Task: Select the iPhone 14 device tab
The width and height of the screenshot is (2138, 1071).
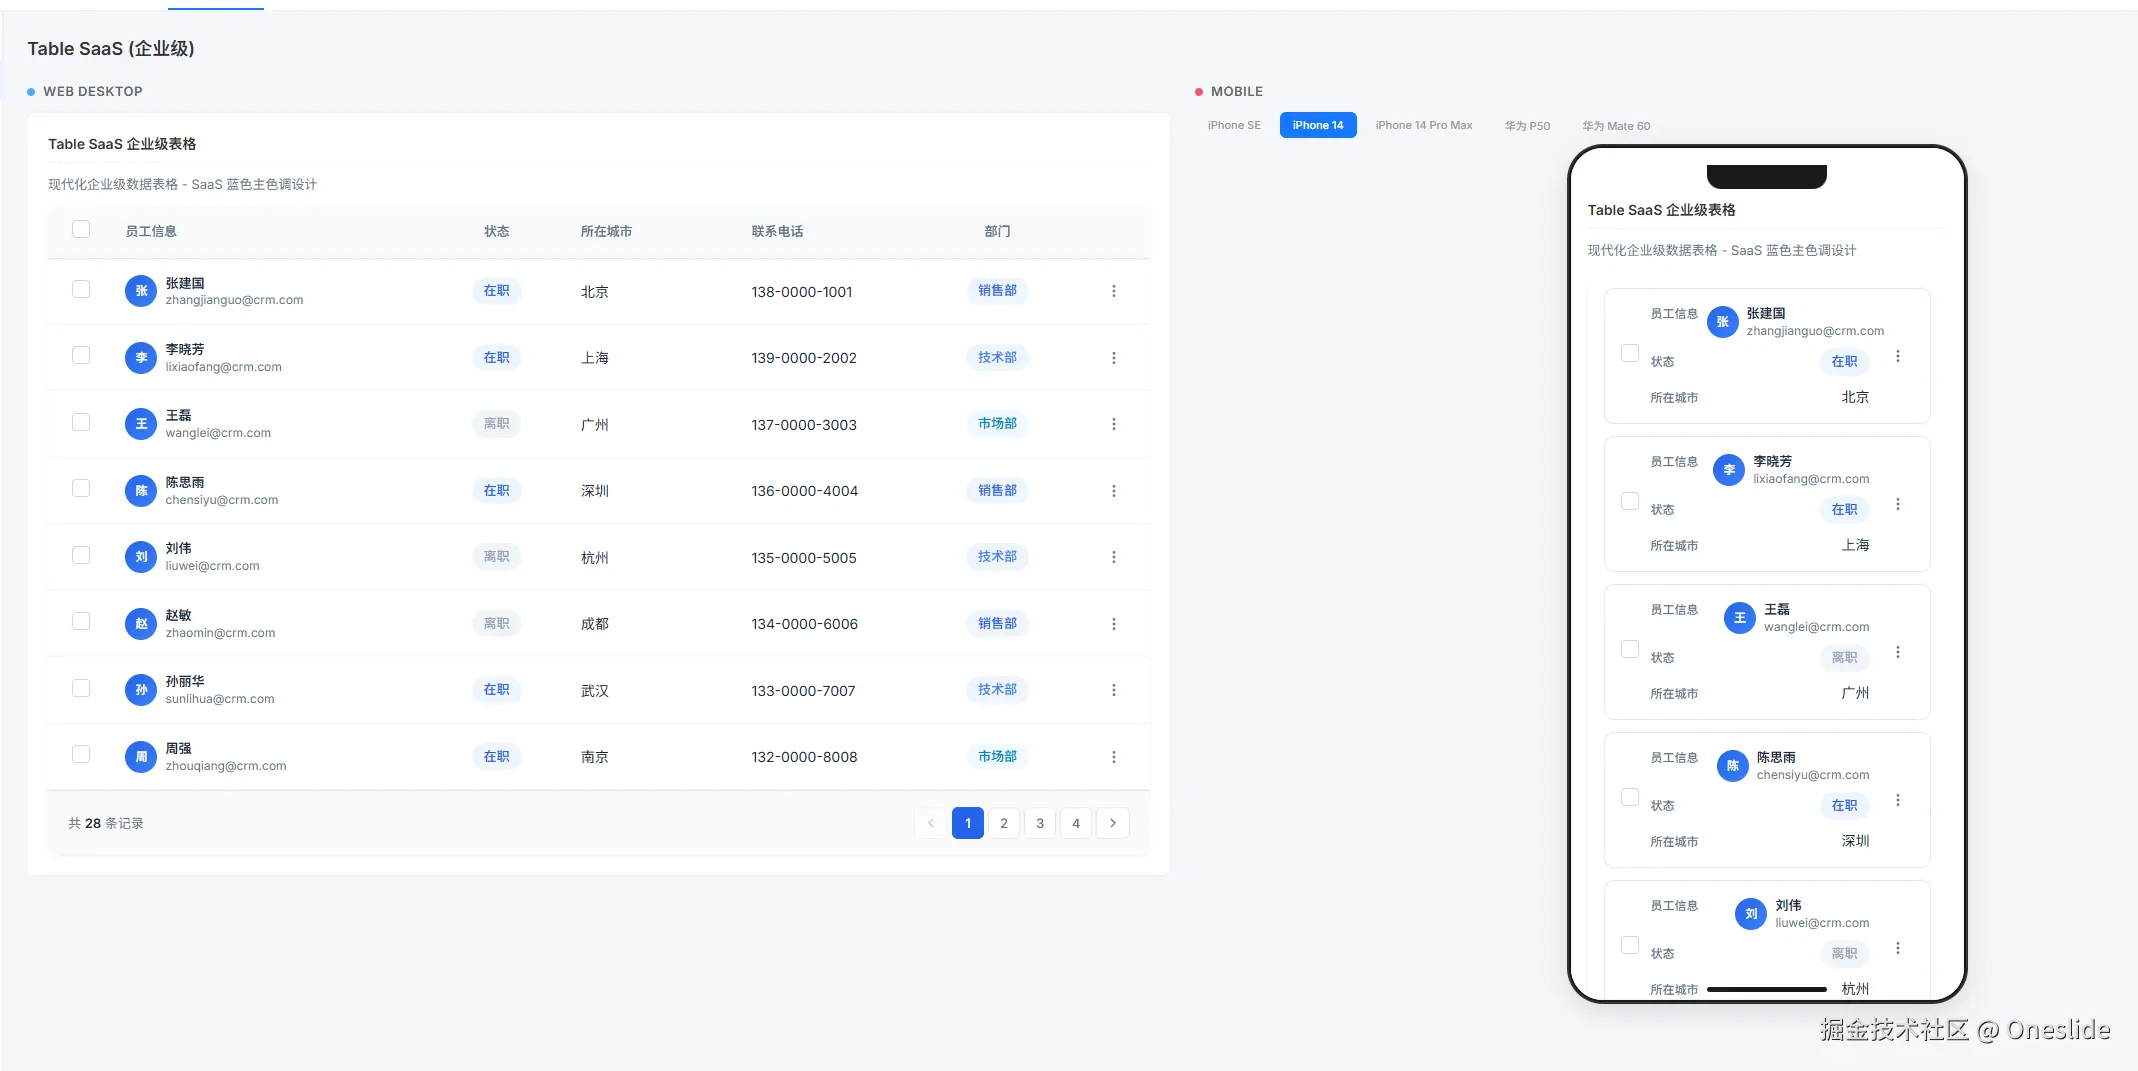Action: [1318, 125]
